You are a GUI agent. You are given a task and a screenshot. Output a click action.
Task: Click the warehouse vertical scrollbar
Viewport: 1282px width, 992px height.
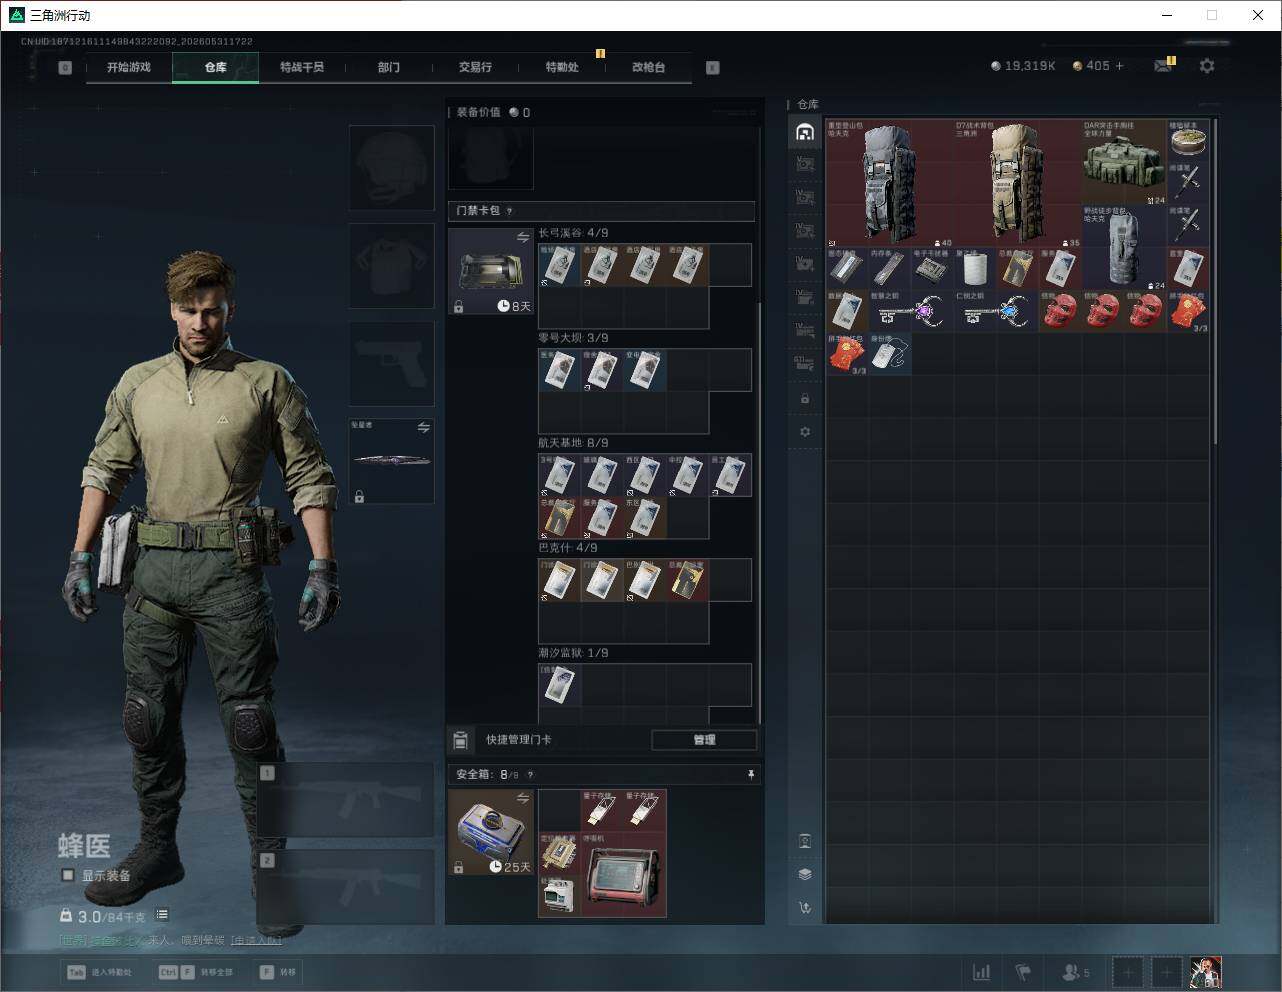point(1215,280)
